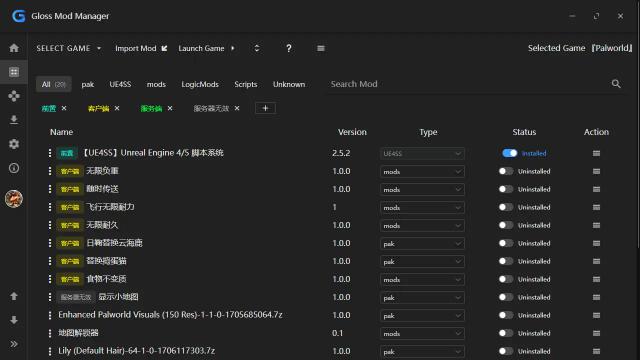
Task: Select the All filter tab
Action: click(53, 84)
